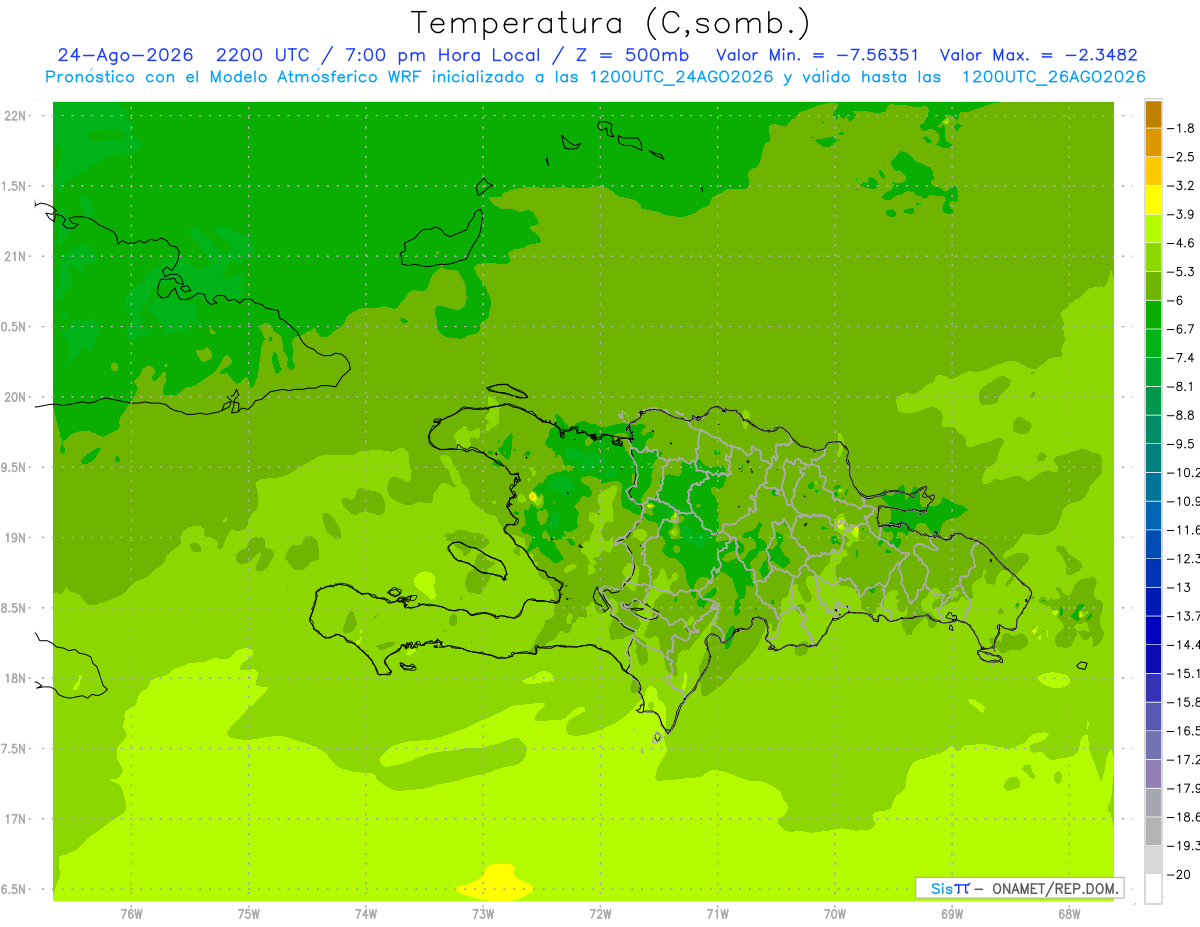Select the '-7.4' colorbar value
The image size is (1200, 927).
pyautogui.click(x=1181, y=358)
